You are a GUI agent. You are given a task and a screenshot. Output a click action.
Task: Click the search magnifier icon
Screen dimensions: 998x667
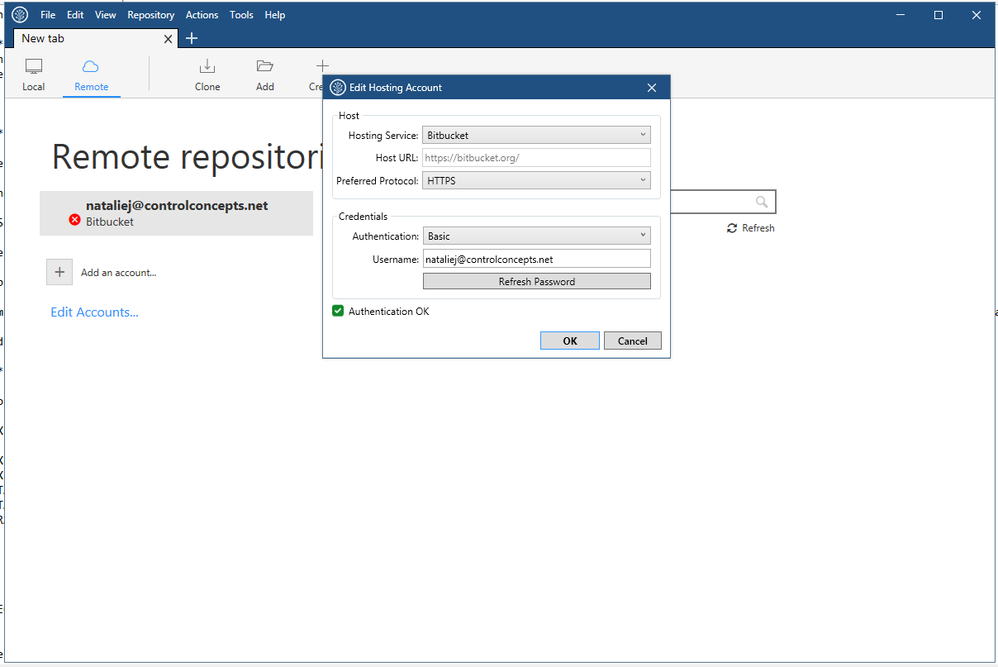pos(761,202)
